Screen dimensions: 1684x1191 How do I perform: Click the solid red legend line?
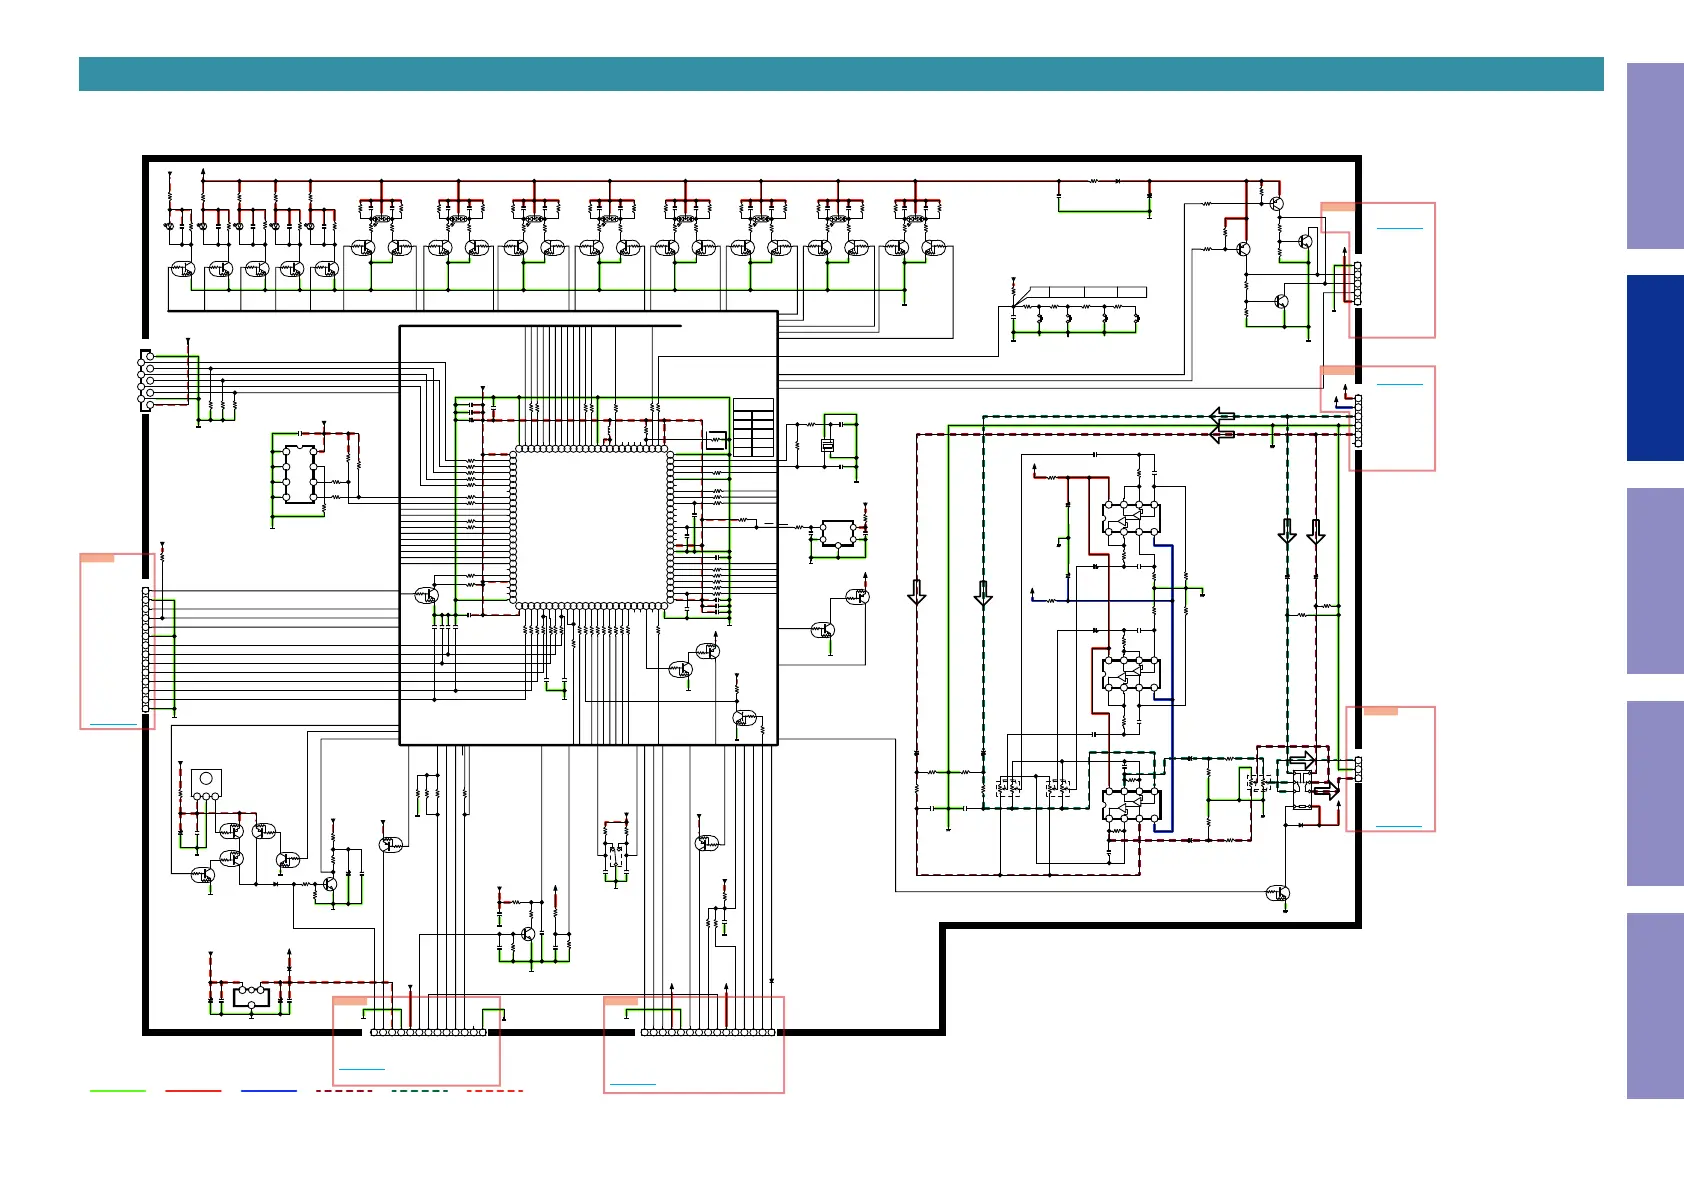[193, 1091]
